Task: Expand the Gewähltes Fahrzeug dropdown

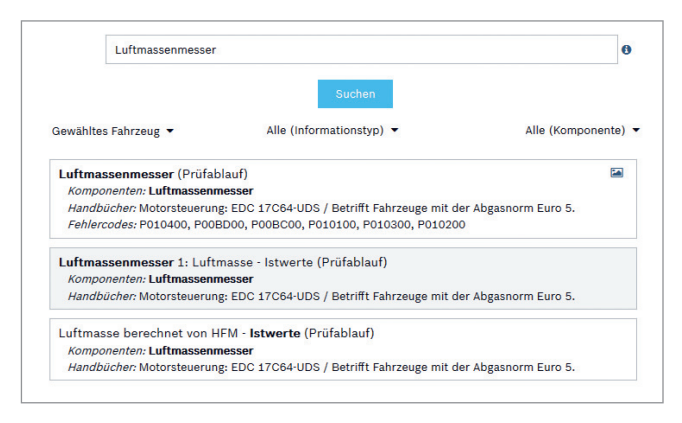Action: pos(112,131)
